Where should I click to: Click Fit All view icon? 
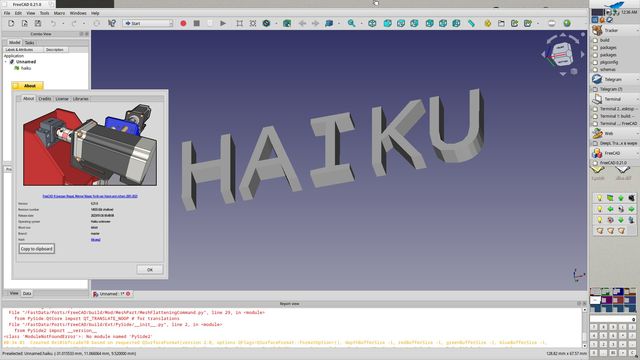pos(240,24)
